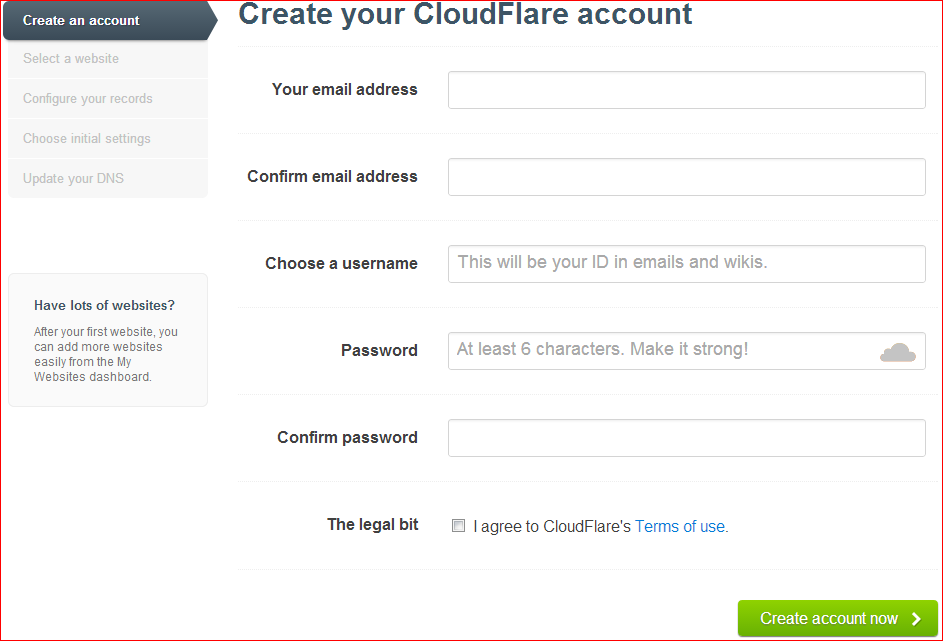
Task: Click the "I agree to CloudFlare's" label text
Action: [x=552, y=526]
